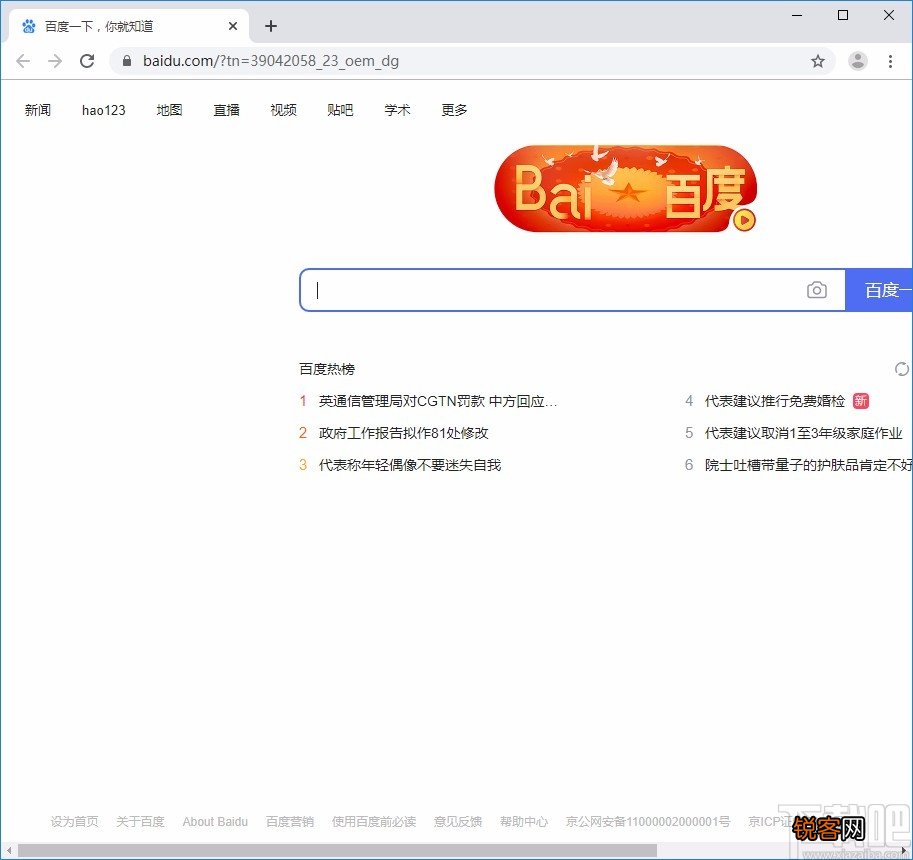
Task: Open a new browser tab with plus button
Action: coord(270,26)
